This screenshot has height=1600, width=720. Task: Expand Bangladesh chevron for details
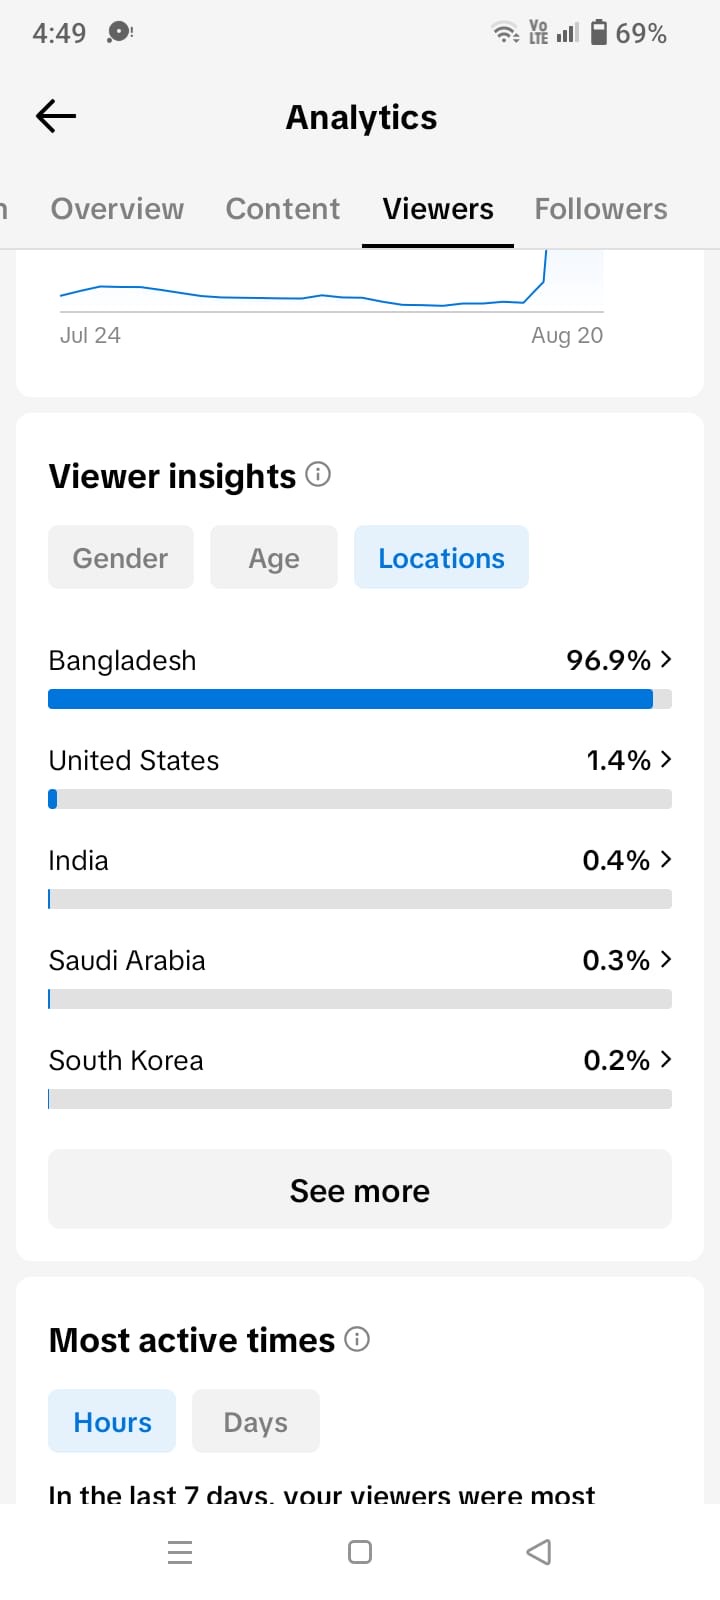coord(666,659)
